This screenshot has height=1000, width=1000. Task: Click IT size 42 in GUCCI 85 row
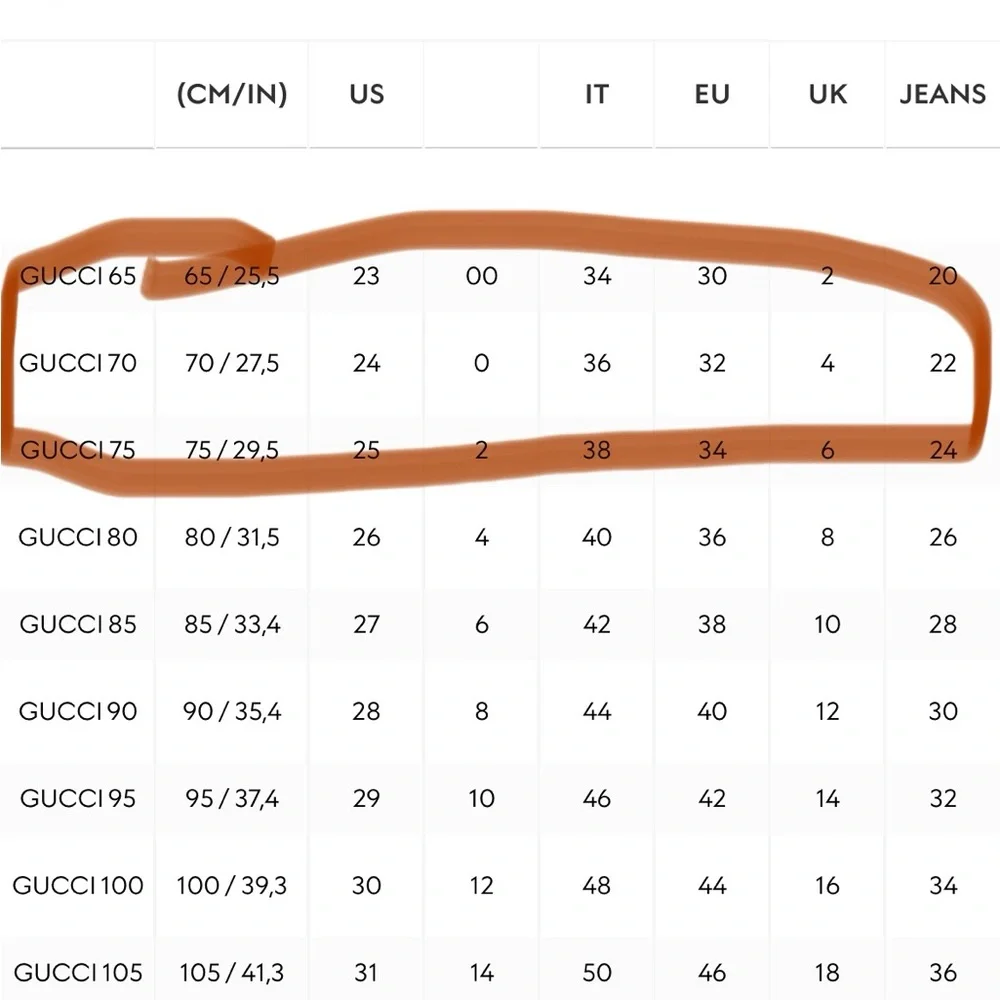click(x=597, y=624)
